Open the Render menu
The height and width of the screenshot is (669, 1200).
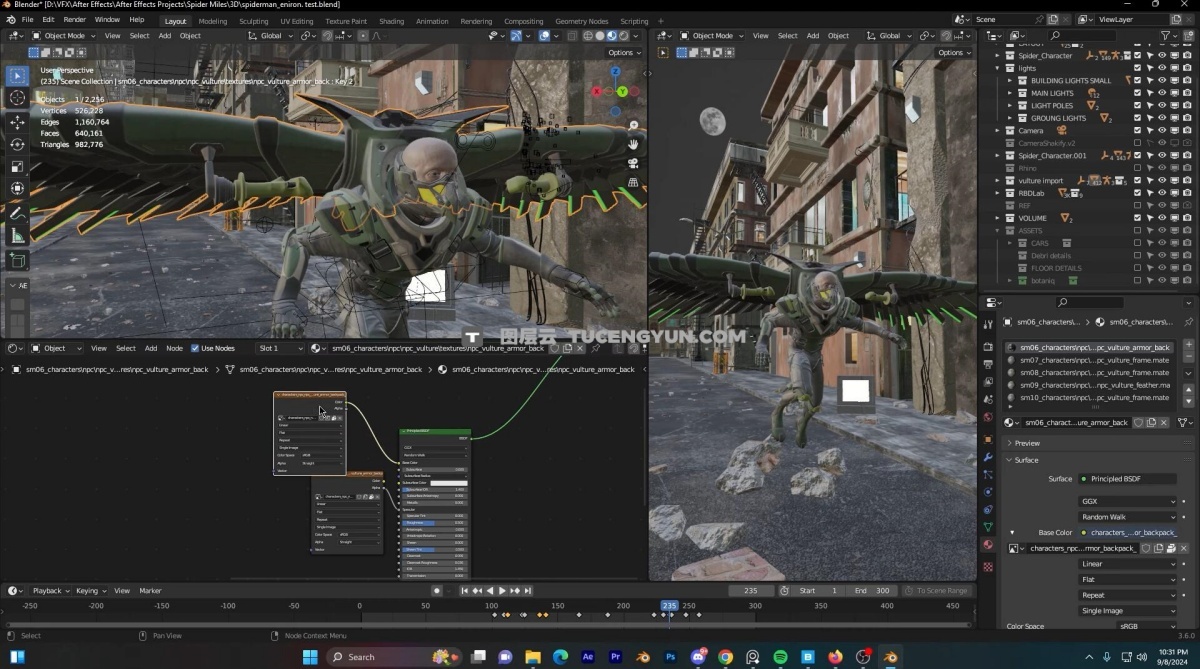click(75, 20)
